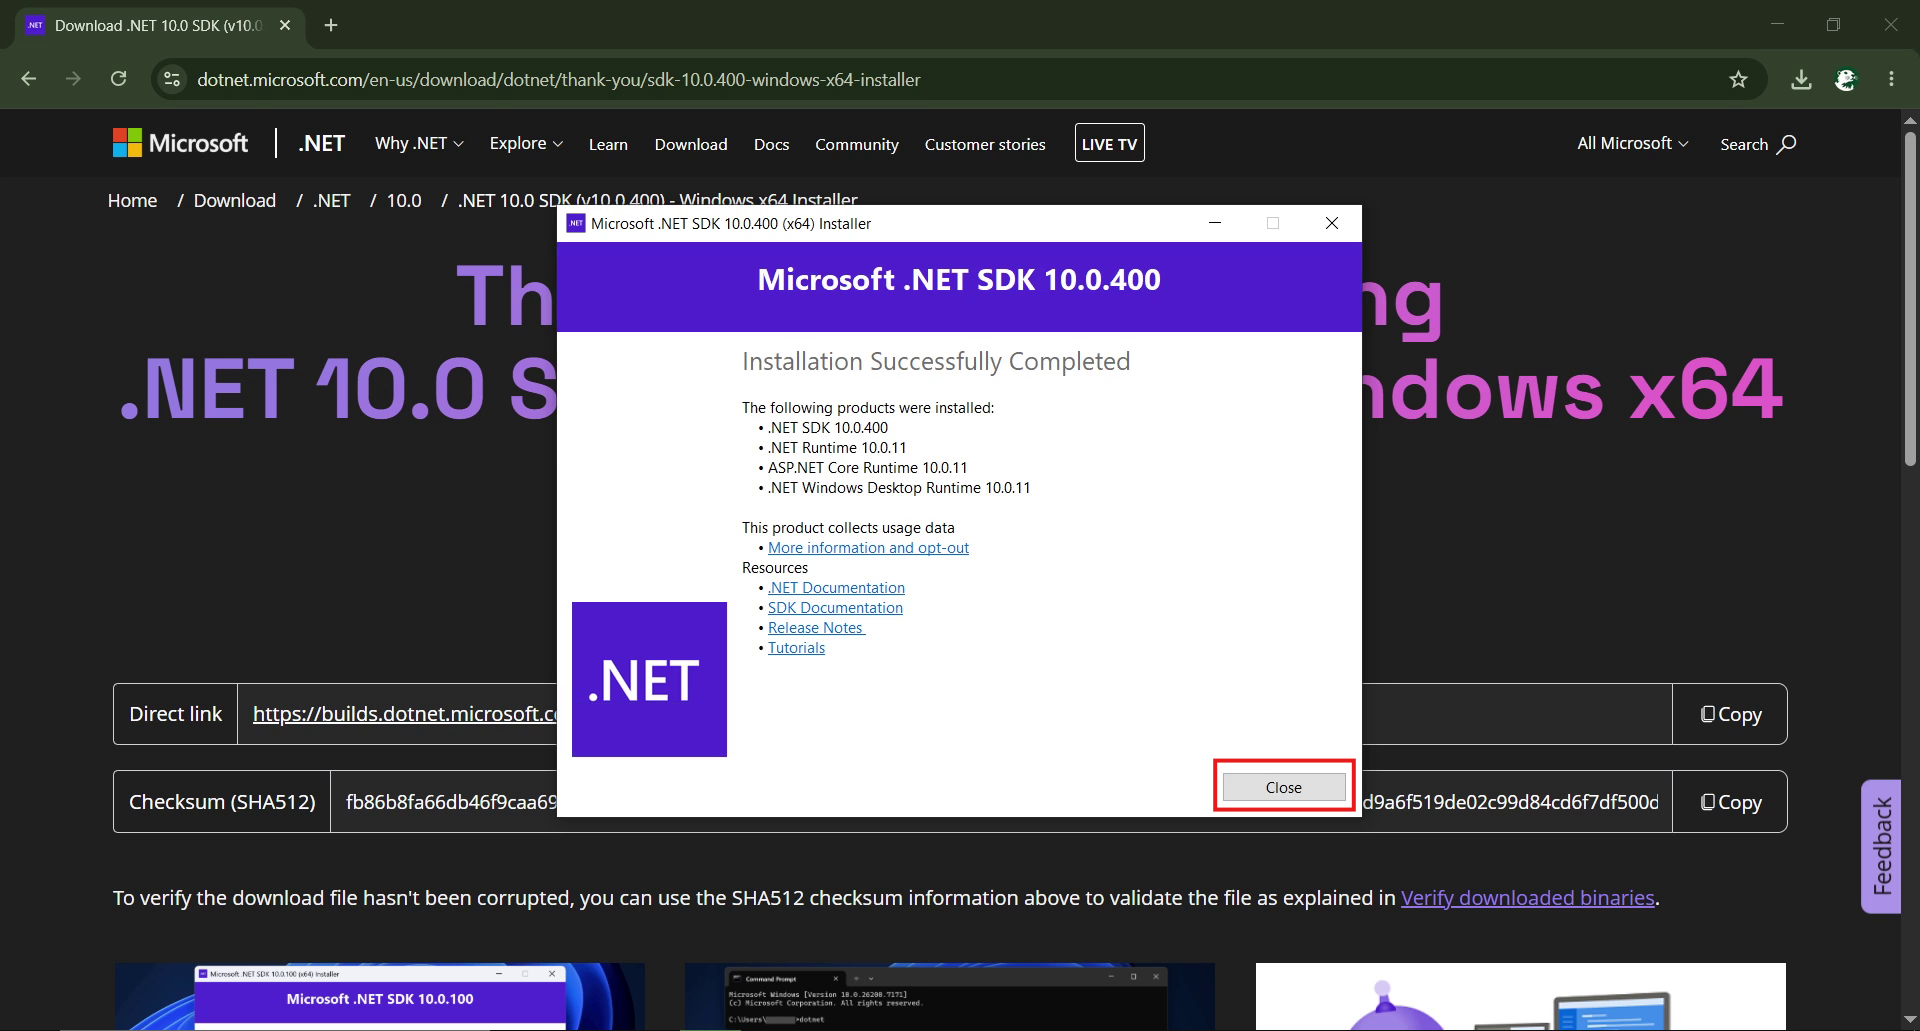
Task: Open the Feedback side tab
Action: click(1881, 846)
